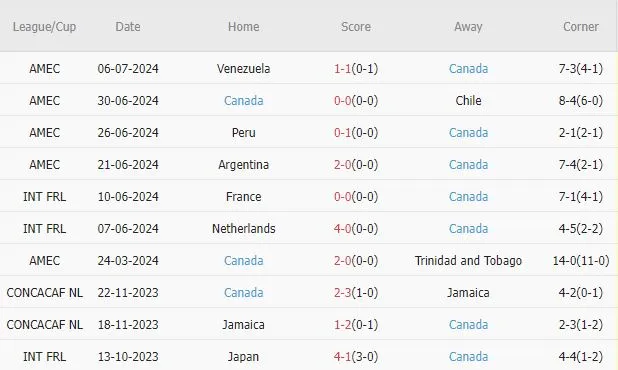Click the CONCACAF NL label dated 18-11-2023
This screenshot has height=370, width=618.
[45, 324]
